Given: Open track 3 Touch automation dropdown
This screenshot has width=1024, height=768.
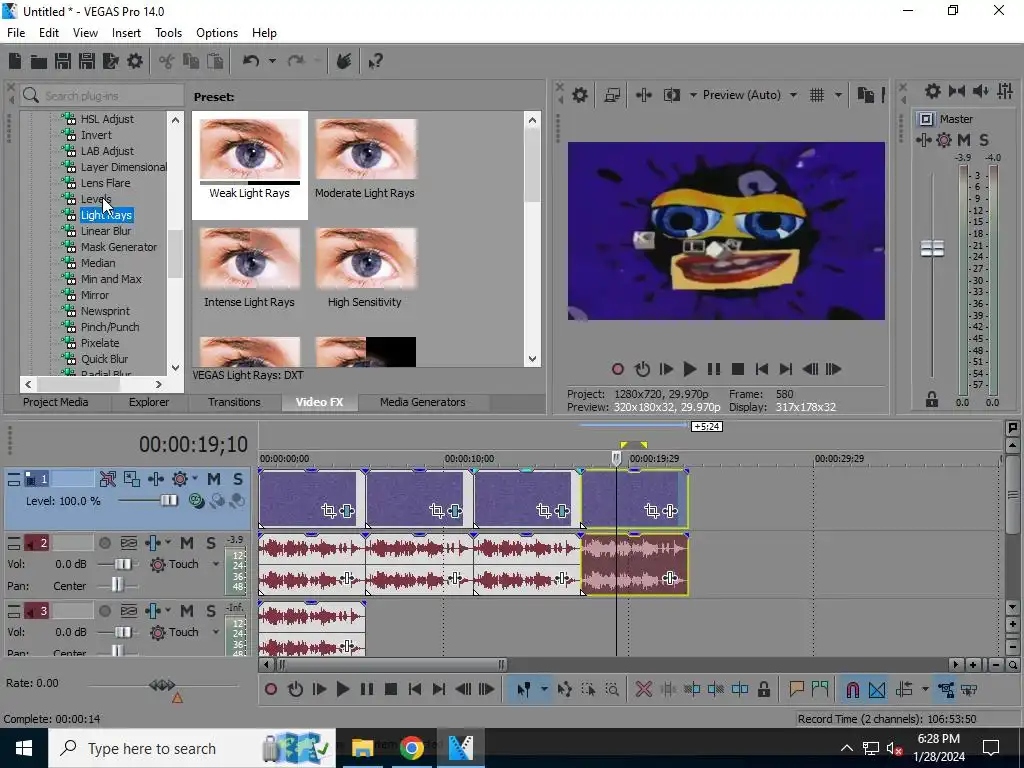Looking at the screenshot, I should coord(216,632).
